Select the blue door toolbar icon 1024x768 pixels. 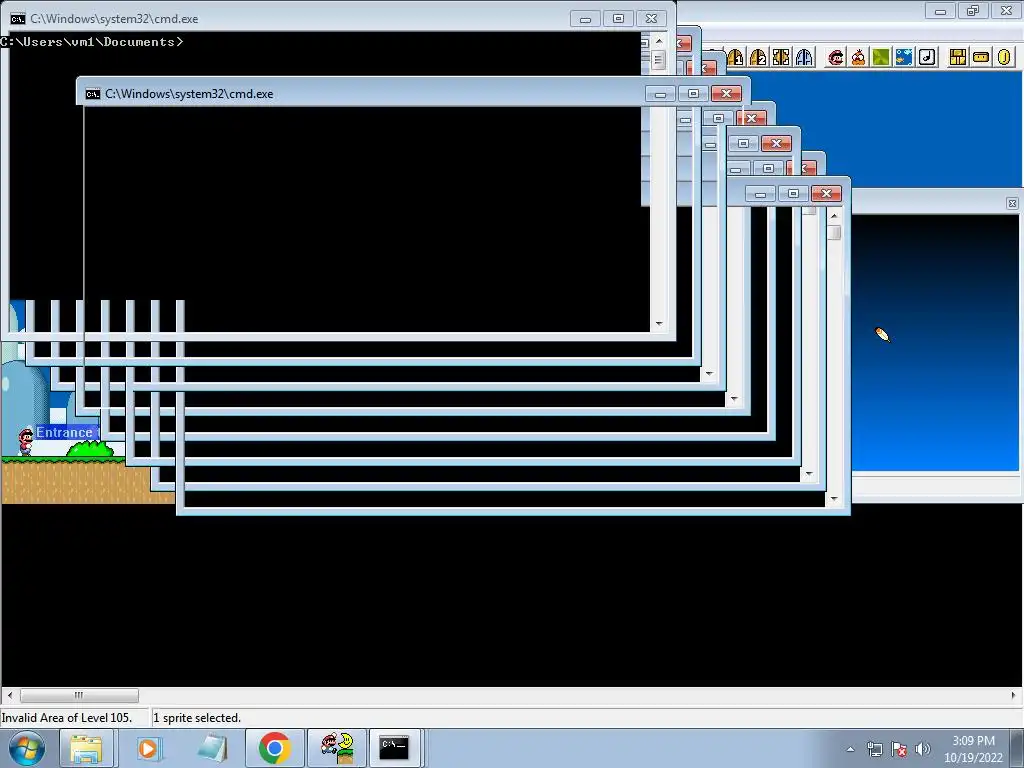click(x=804, y=57)
